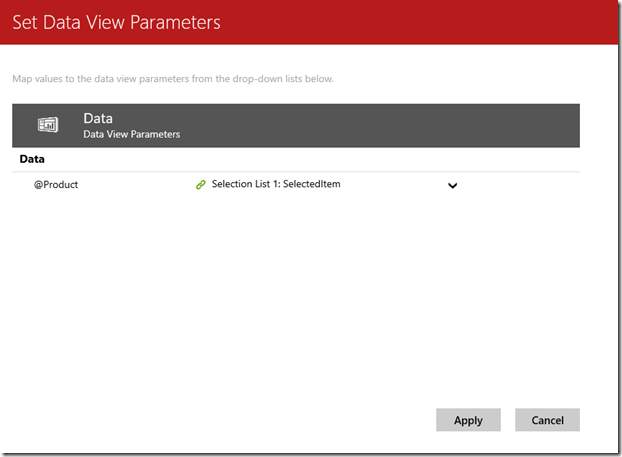The image size is (622, 457).
Task: Expand the @Product mapping dropdown chevron
Action: click(x=452, y=185)
